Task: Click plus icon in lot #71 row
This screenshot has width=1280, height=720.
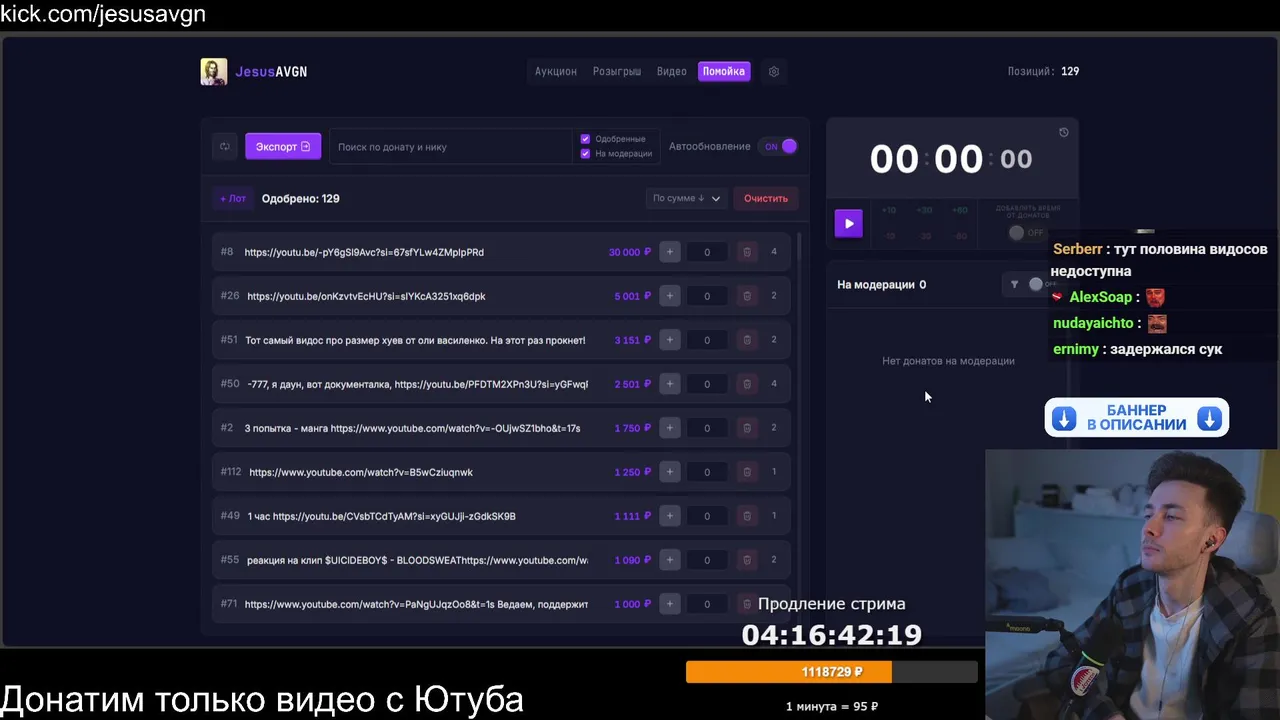Action: (x=670, y=604)
